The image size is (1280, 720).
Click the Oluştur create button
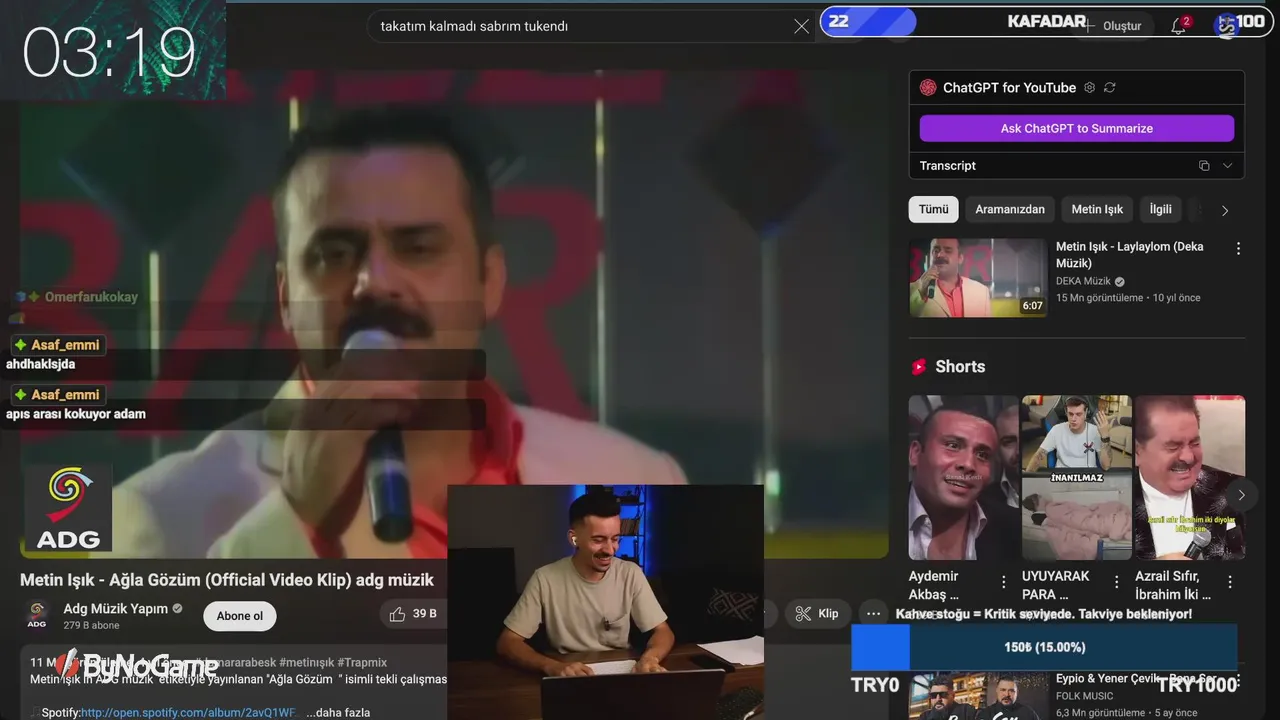point(1114,26)
